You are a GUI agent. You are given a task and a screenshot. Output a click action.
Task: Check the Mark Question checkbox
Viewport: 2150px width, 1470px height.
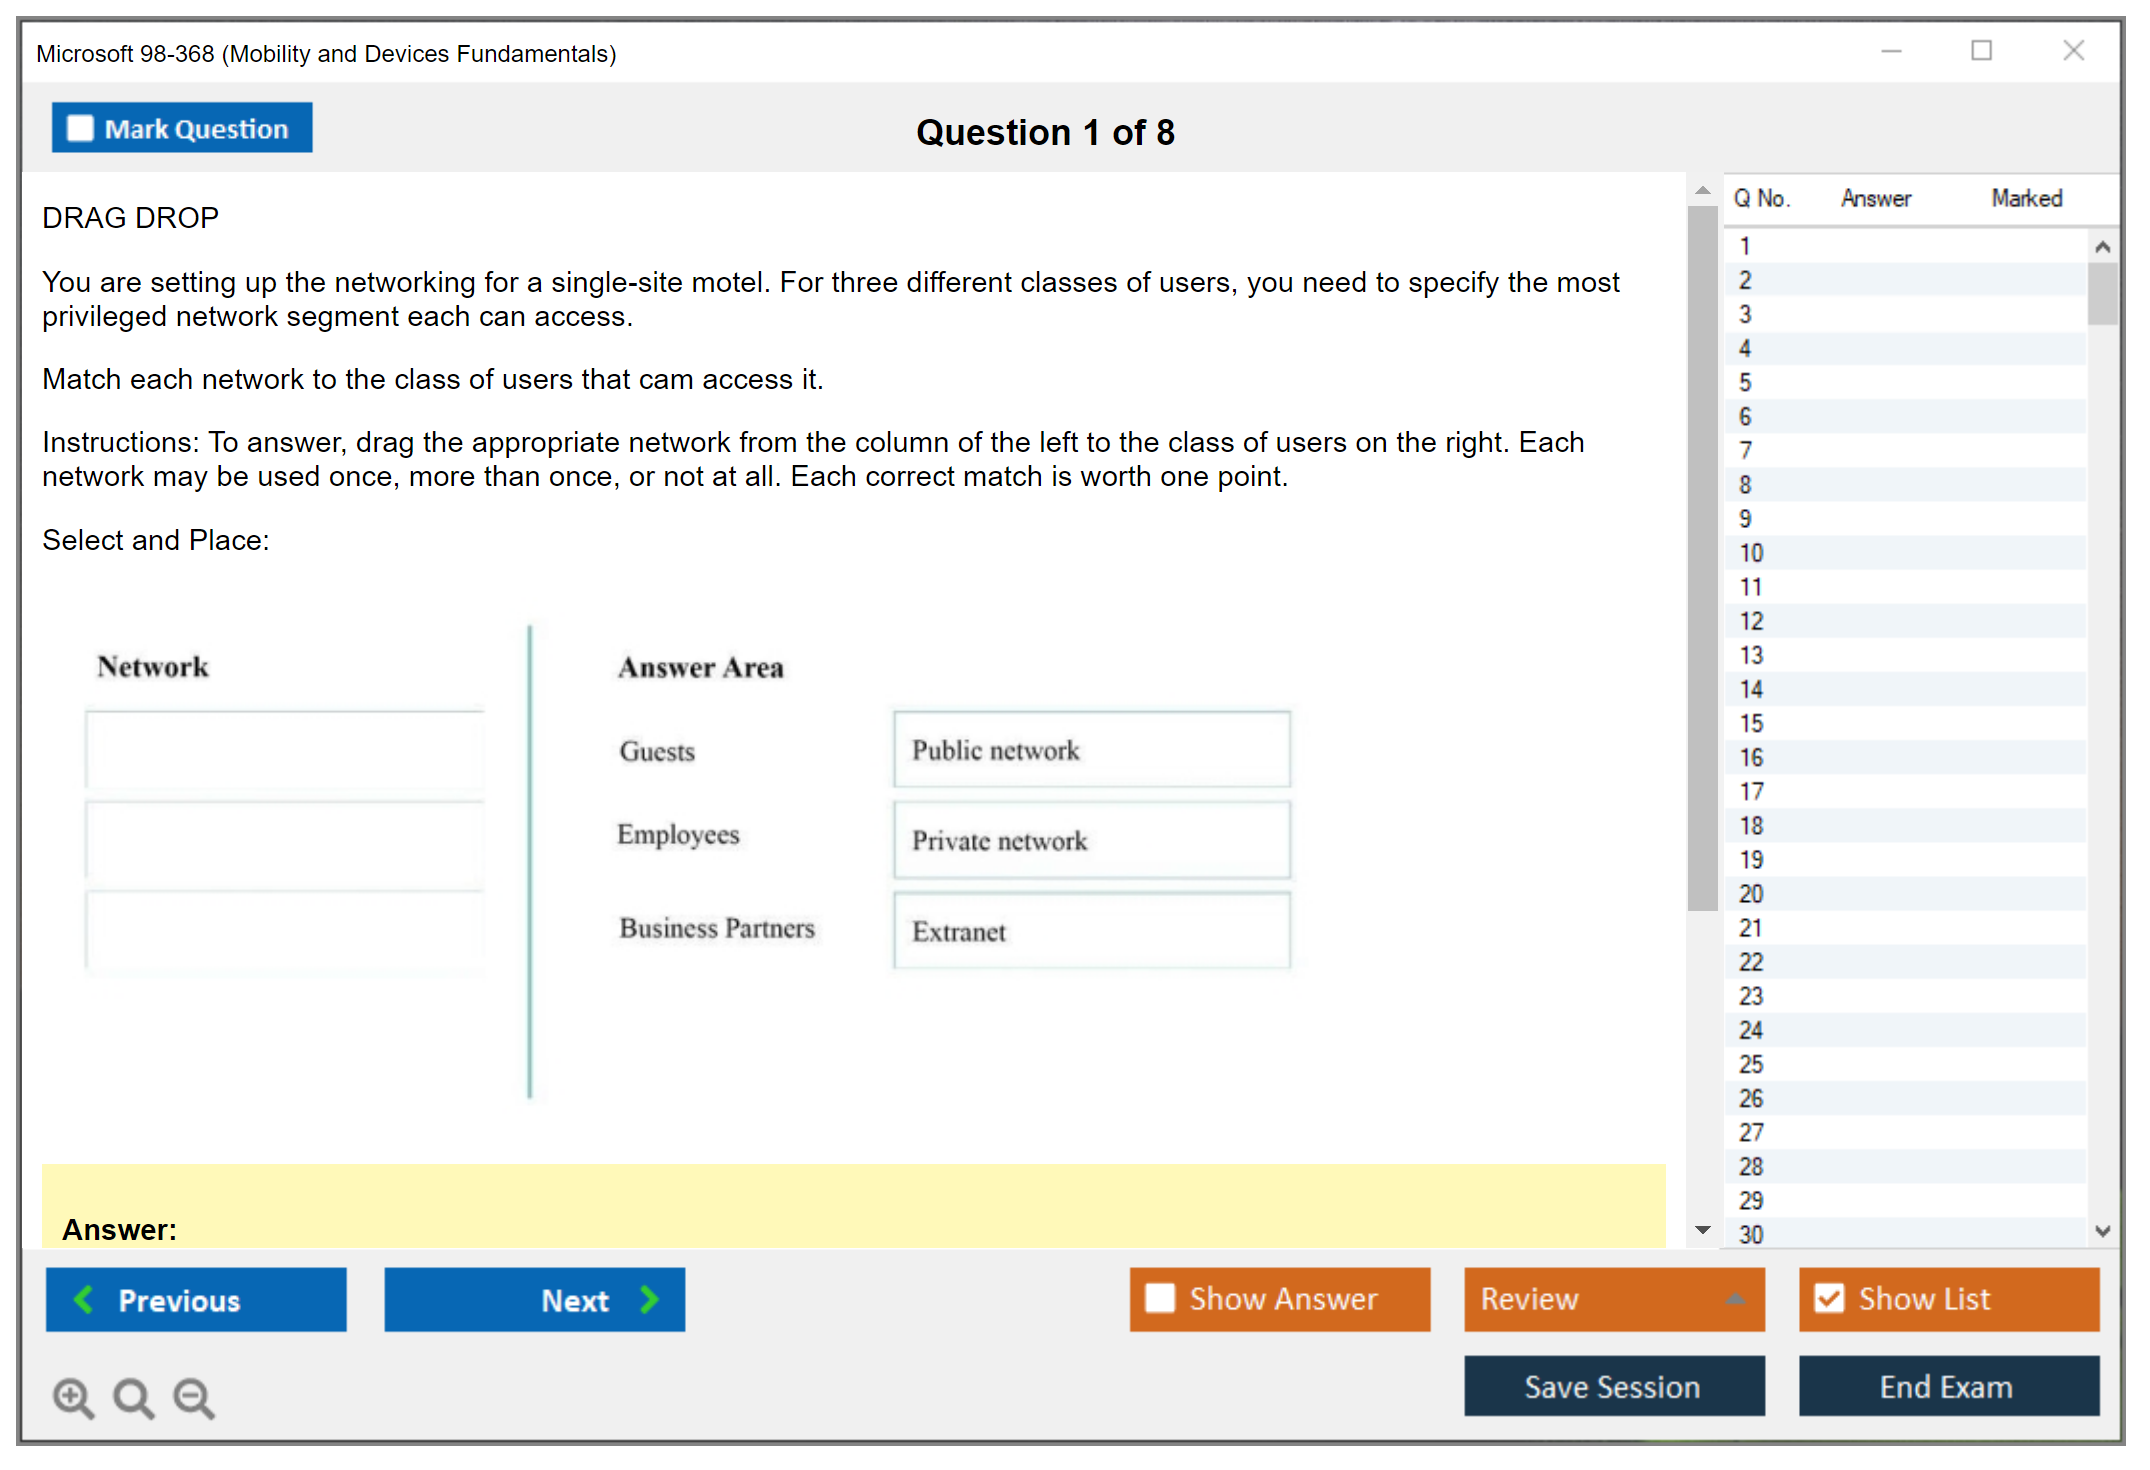click(80, 128)
